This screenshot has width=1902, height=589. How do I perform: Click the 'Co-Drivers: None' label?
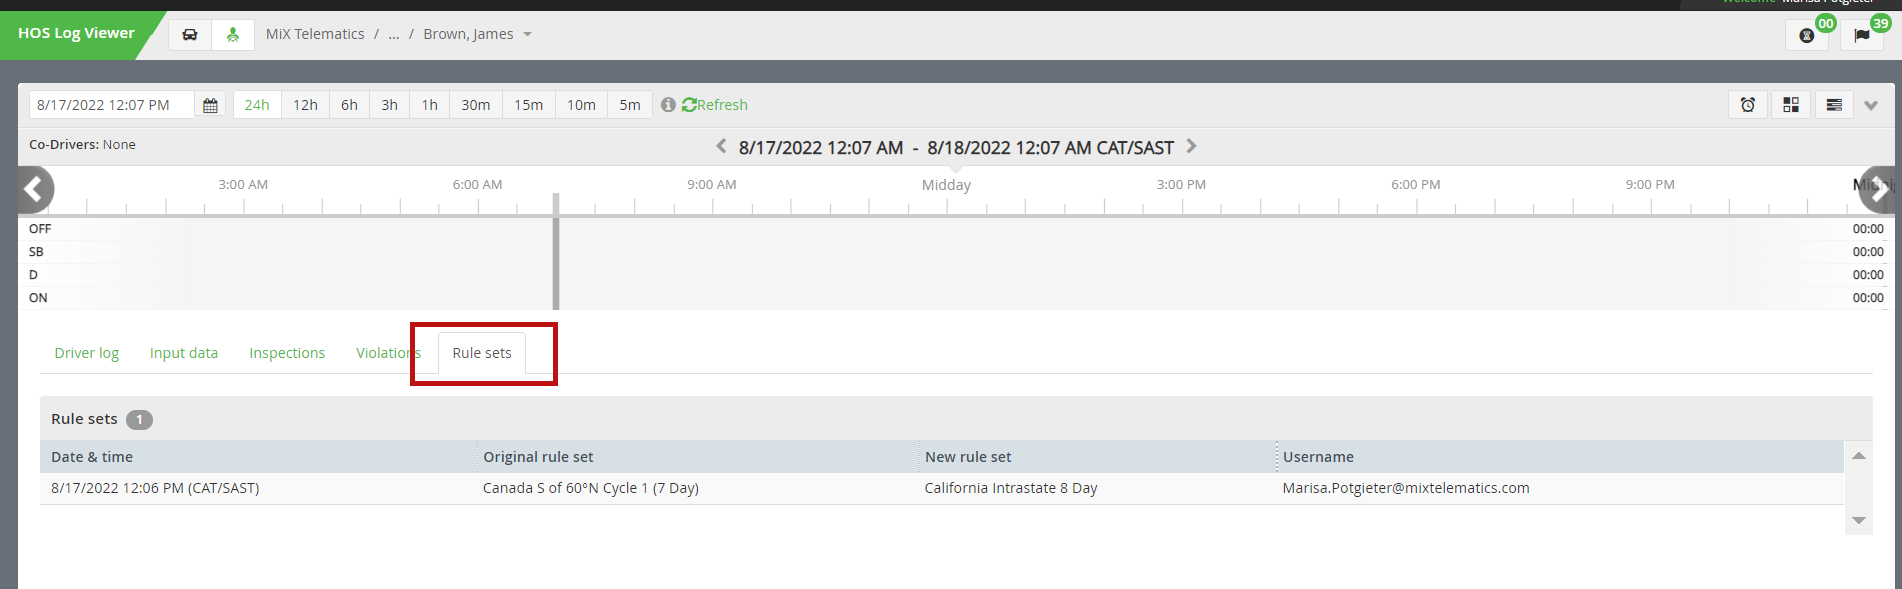tap(82, 145)
